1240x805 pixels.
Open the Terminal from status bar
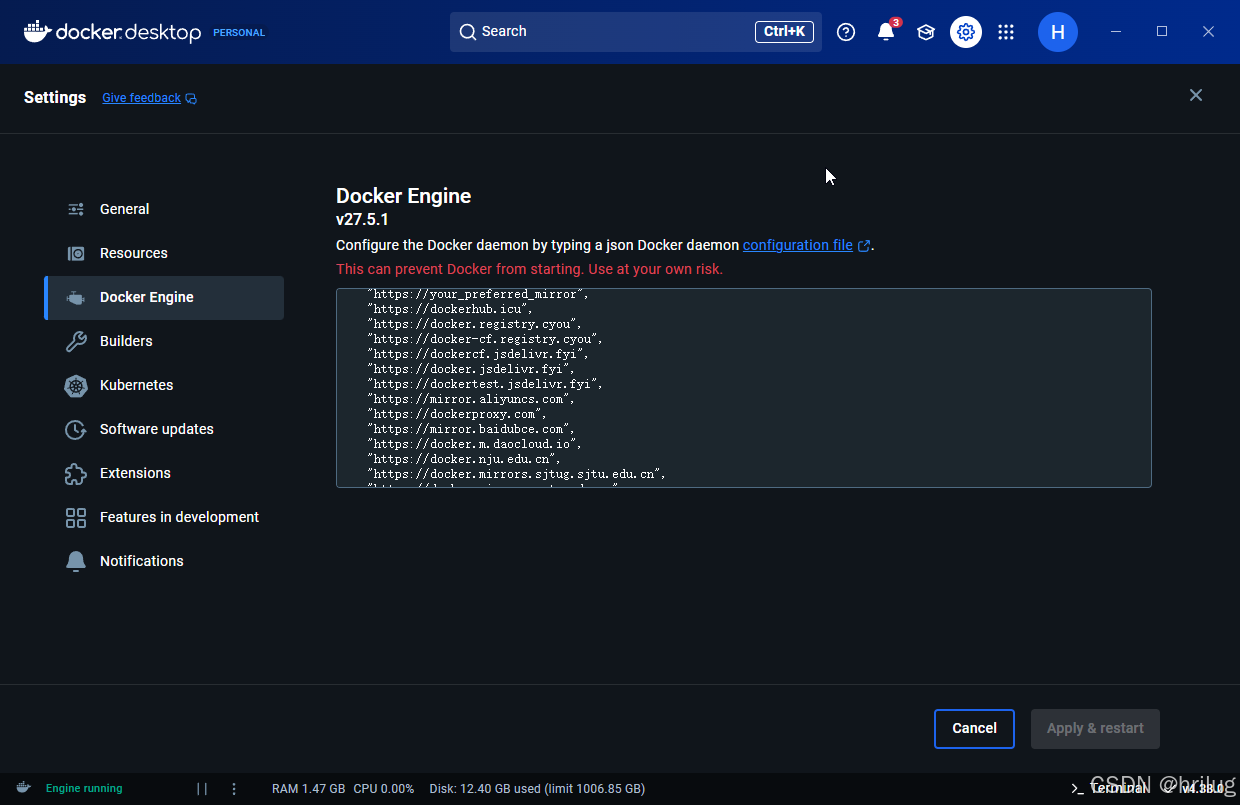pyautogui.click(x=1110, y=788)
